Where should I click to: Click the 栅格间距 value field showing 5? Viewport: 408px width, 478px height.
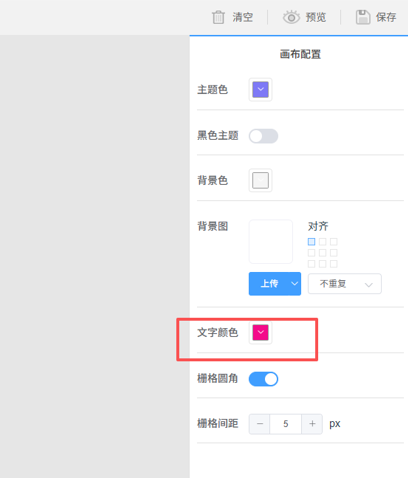pos(286,424)
